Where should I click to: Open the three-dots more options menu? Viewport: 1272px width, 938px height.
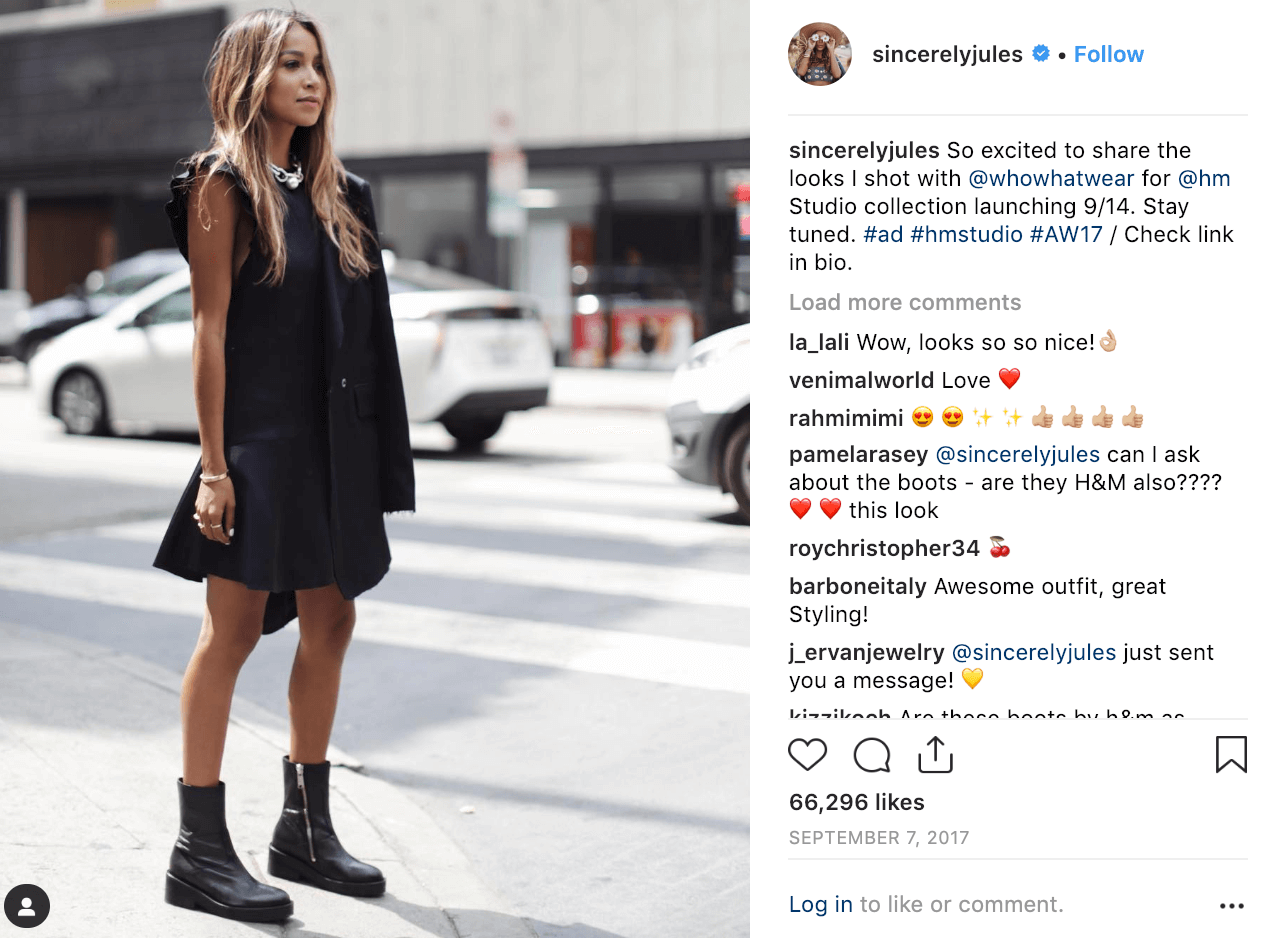pyautogui.click(x=1231, y=906)
